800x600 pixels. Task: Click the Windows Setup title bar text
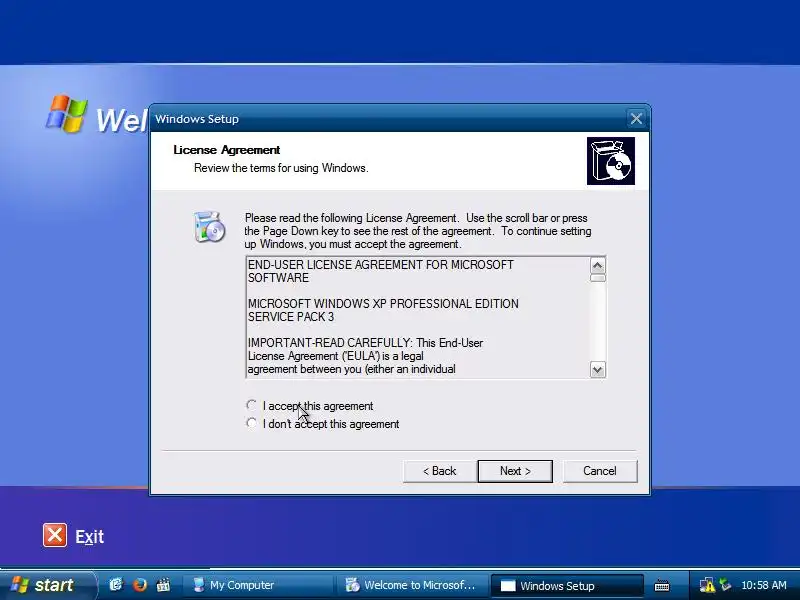[x=197, y=119]
